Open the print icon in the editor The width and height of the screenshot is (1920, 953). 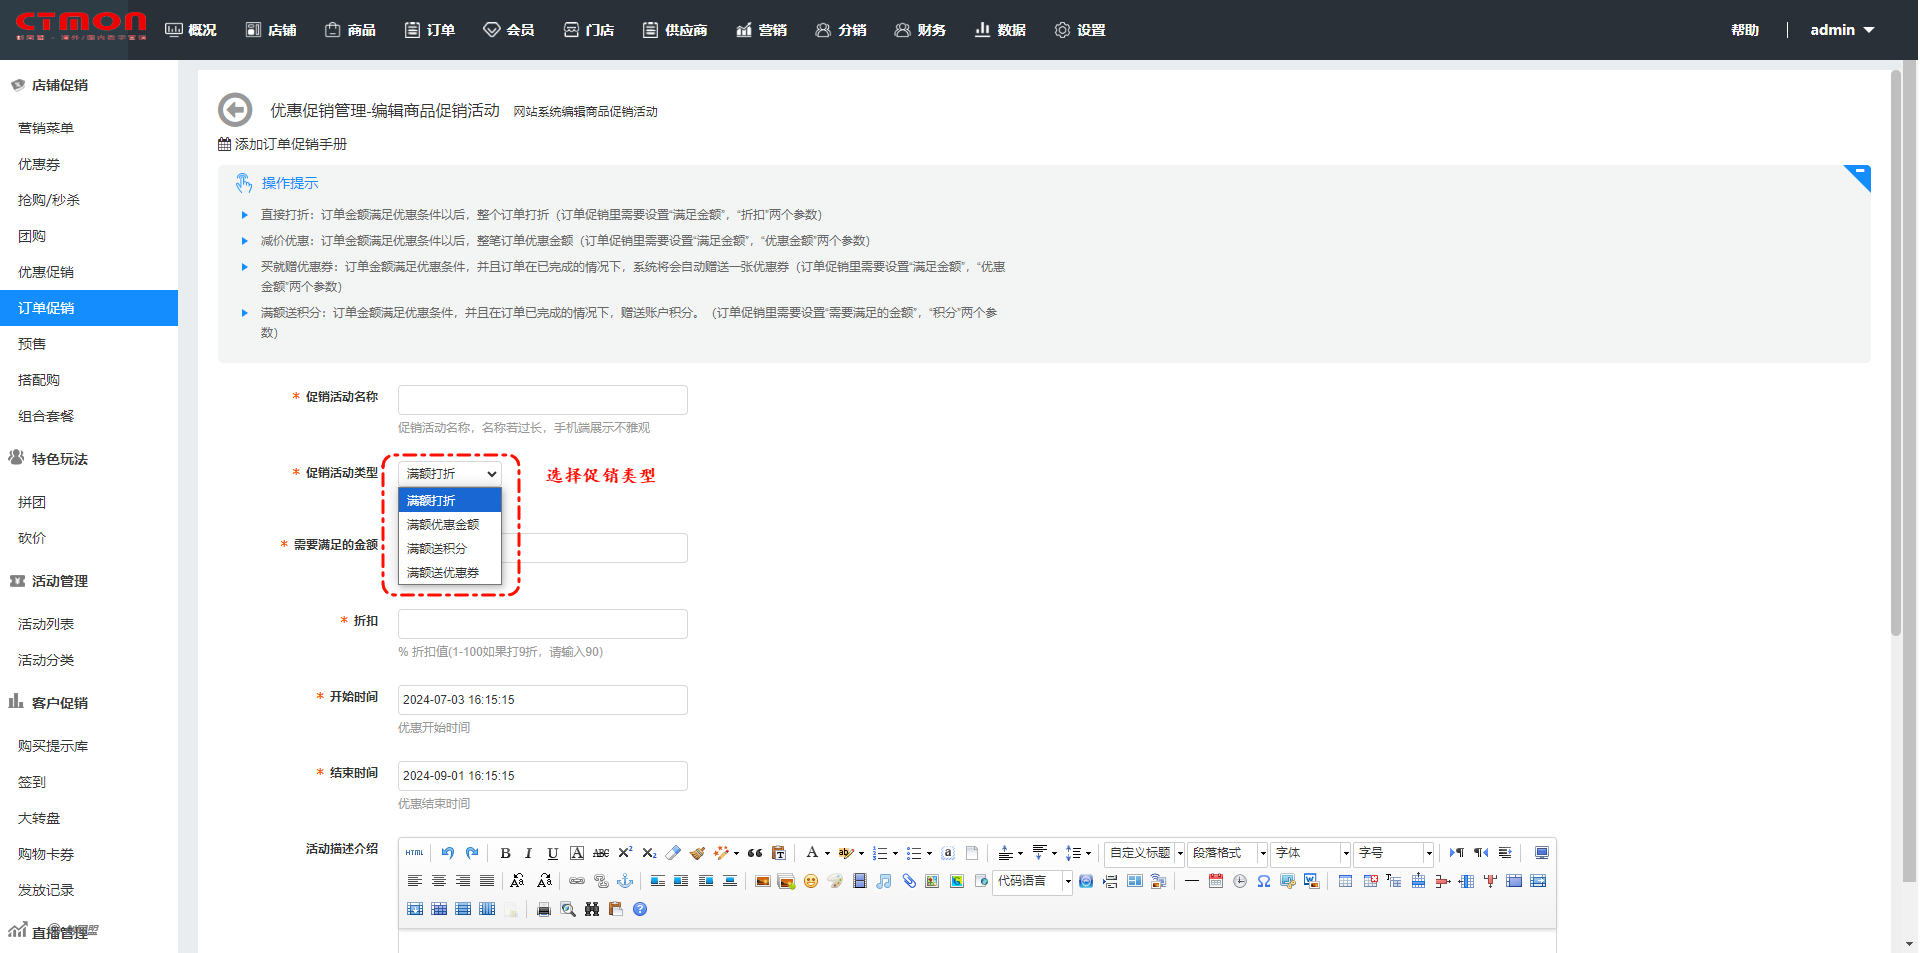point(543,909)
